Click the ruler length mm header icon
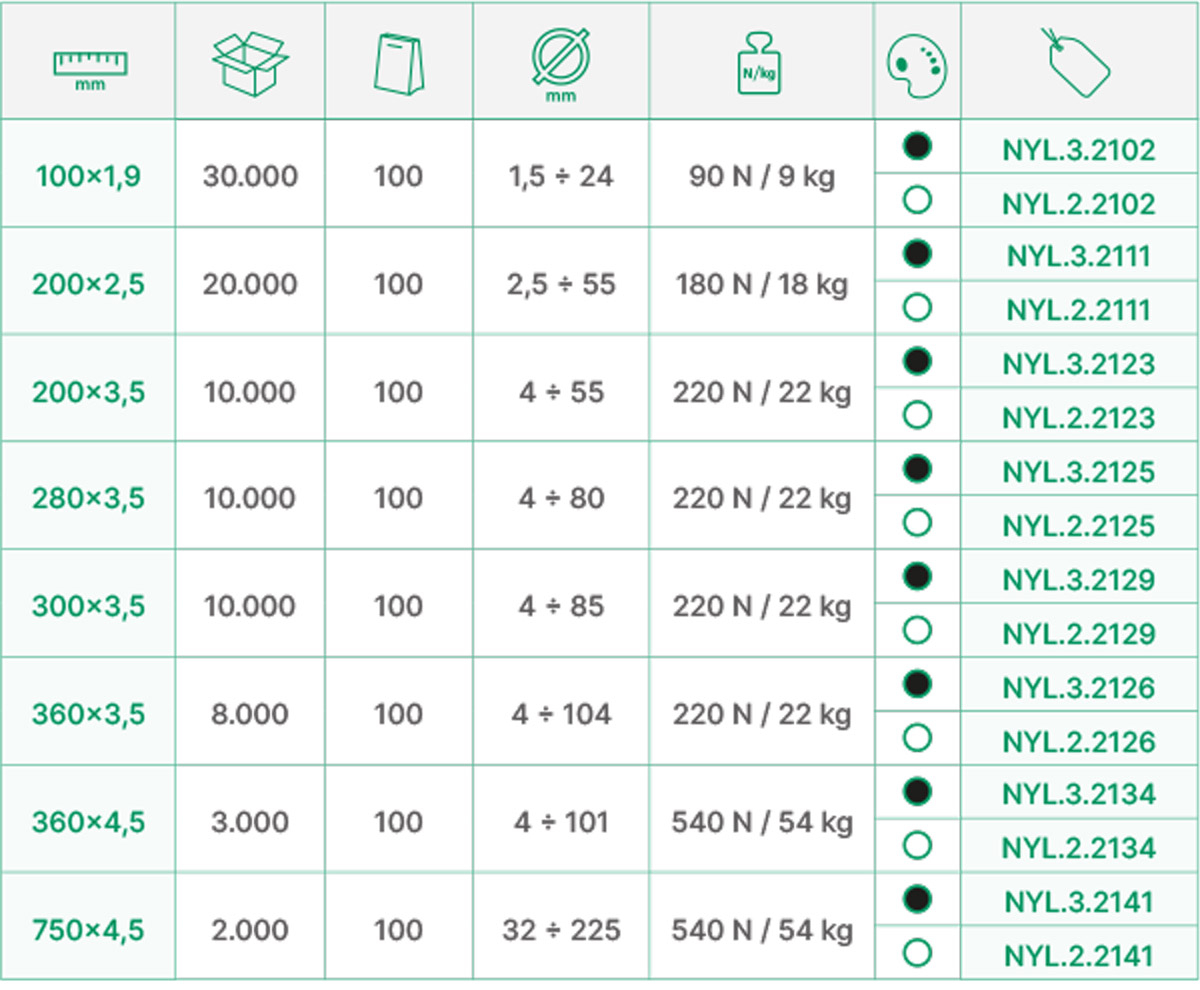The width and height of the screenshot is (1200, 990). 90,70
